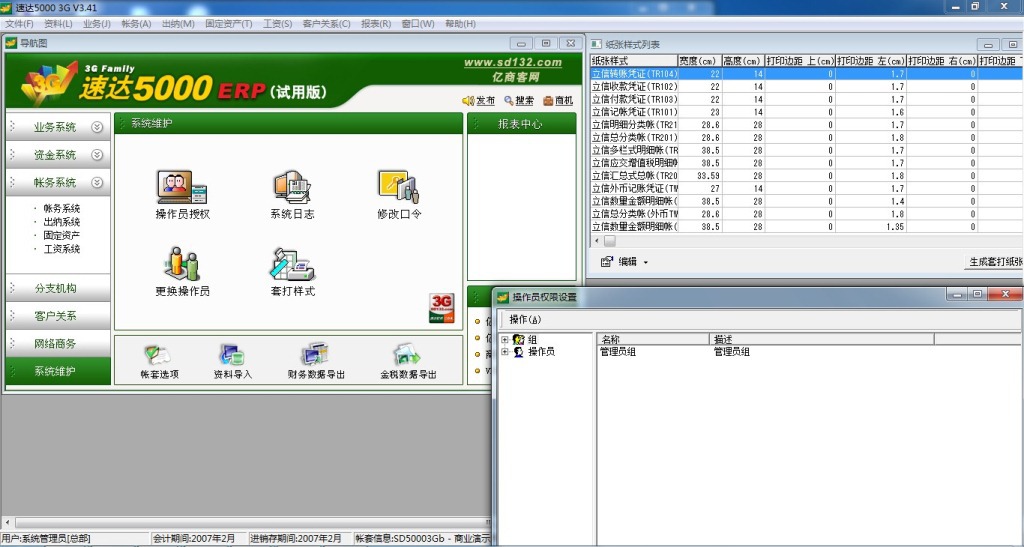The height and width of the screenshot is (547, 1024).
Task: Select 管理员组 name cell in list
Action: click(x=618, y=352)
